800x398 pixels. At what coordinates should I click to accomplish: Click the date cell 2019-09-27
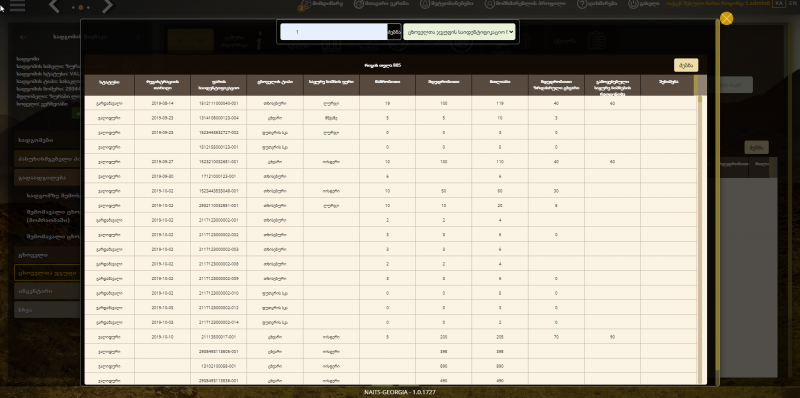[x=162, y=162]
